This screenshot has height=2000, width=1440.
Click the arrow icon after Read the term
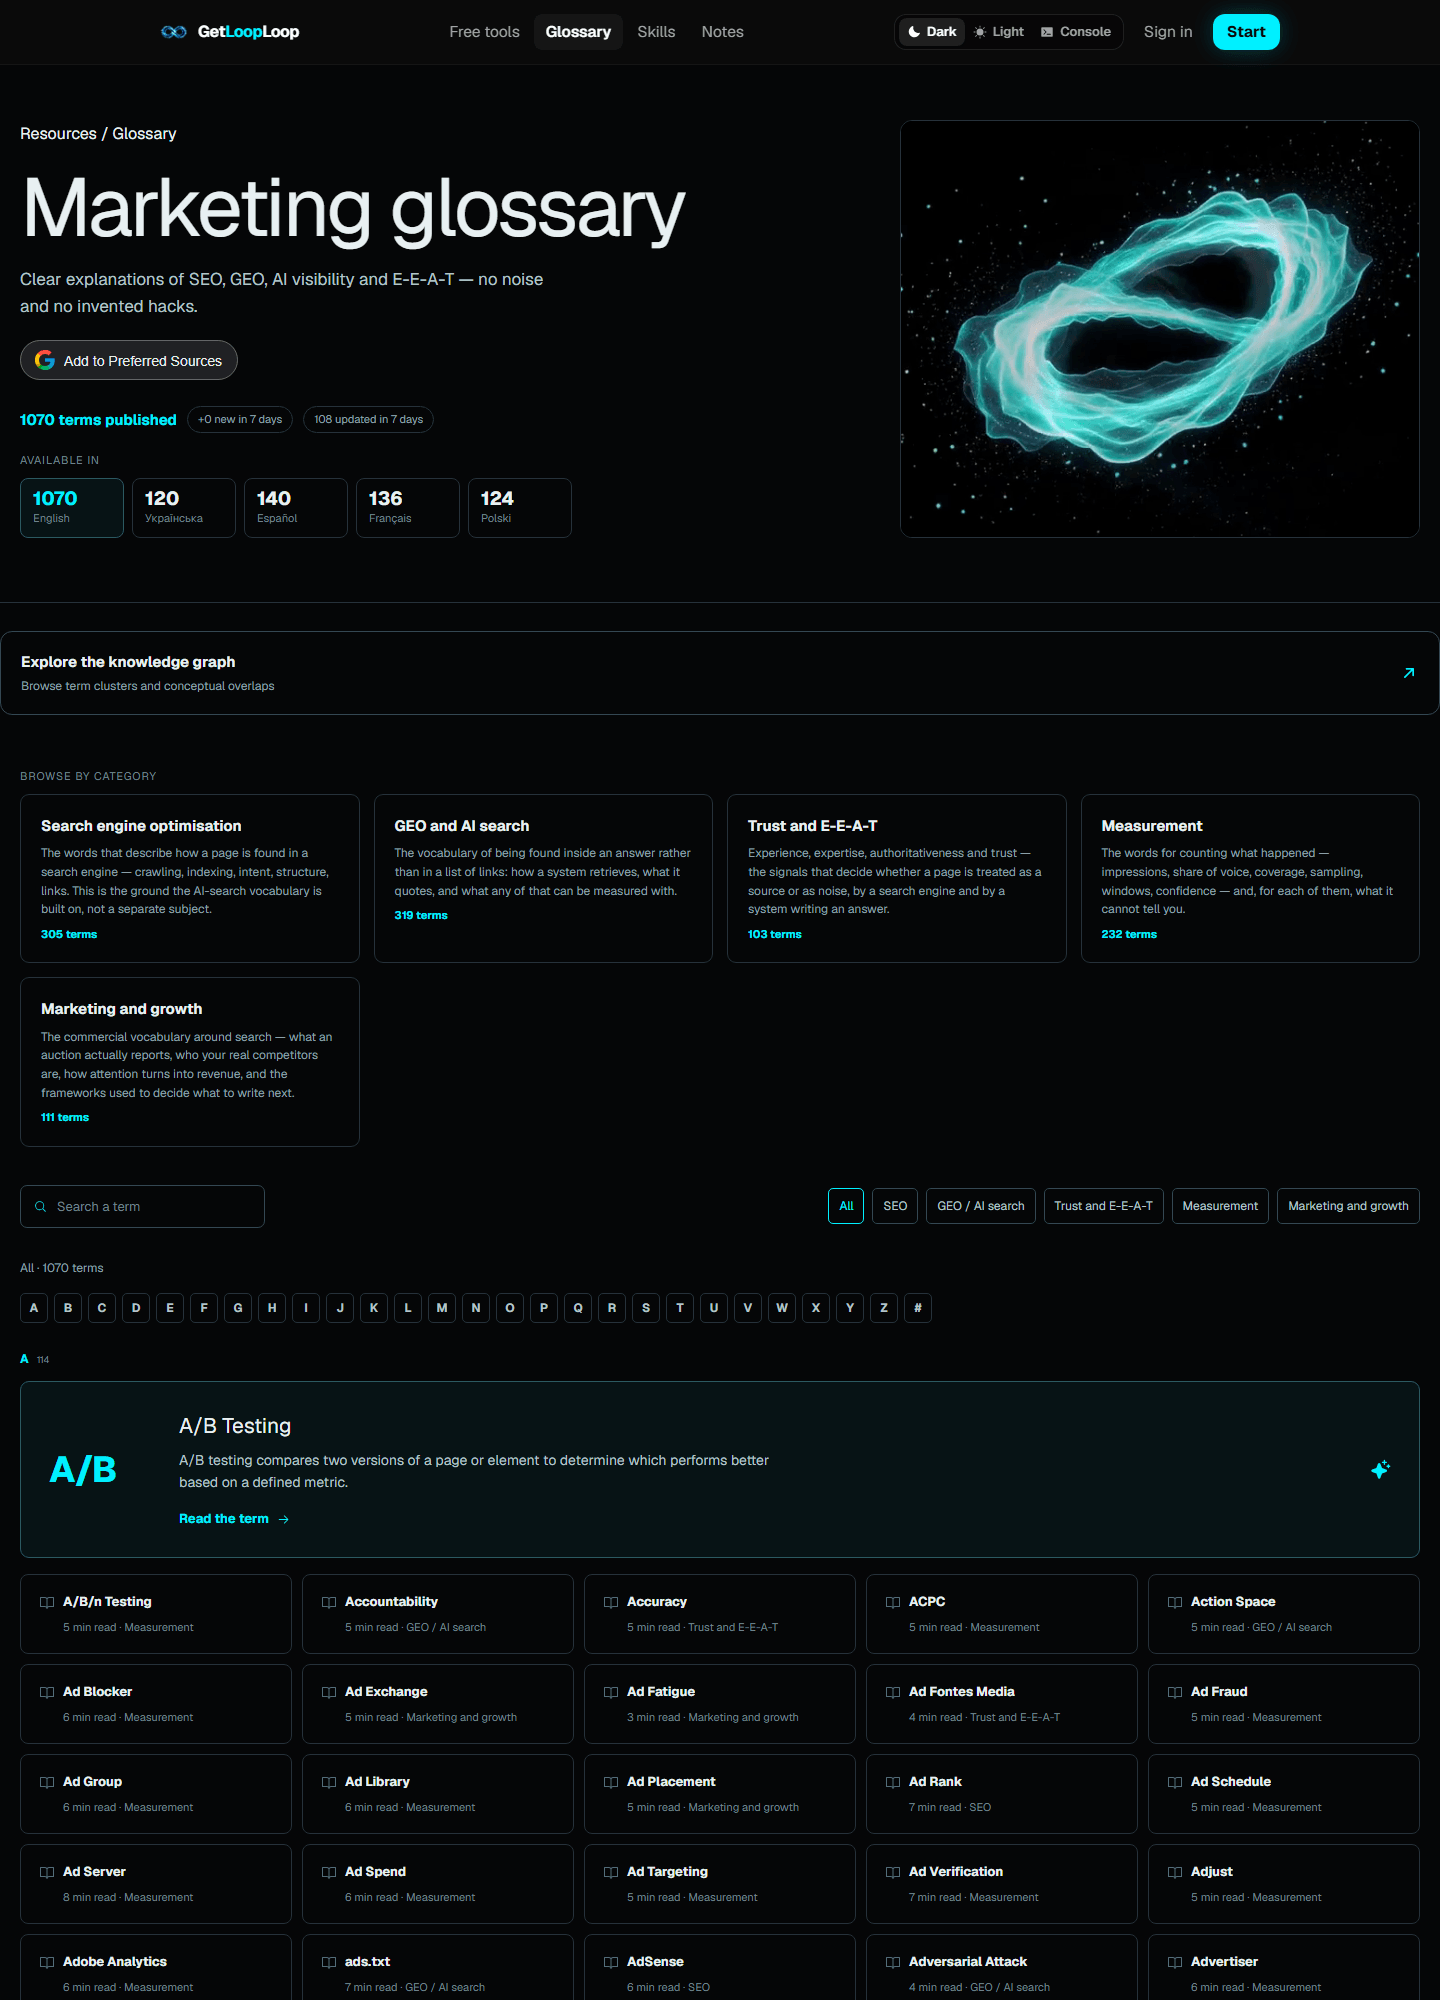click(x=284, y=1519)
